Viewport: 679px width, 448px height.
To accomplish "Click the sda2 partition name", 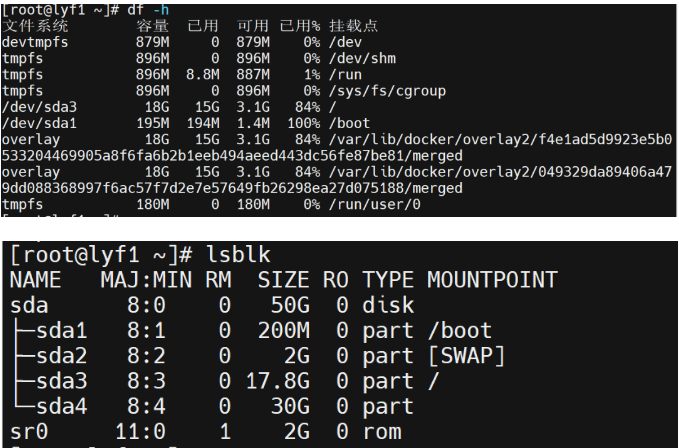I will tap(61, 356).
